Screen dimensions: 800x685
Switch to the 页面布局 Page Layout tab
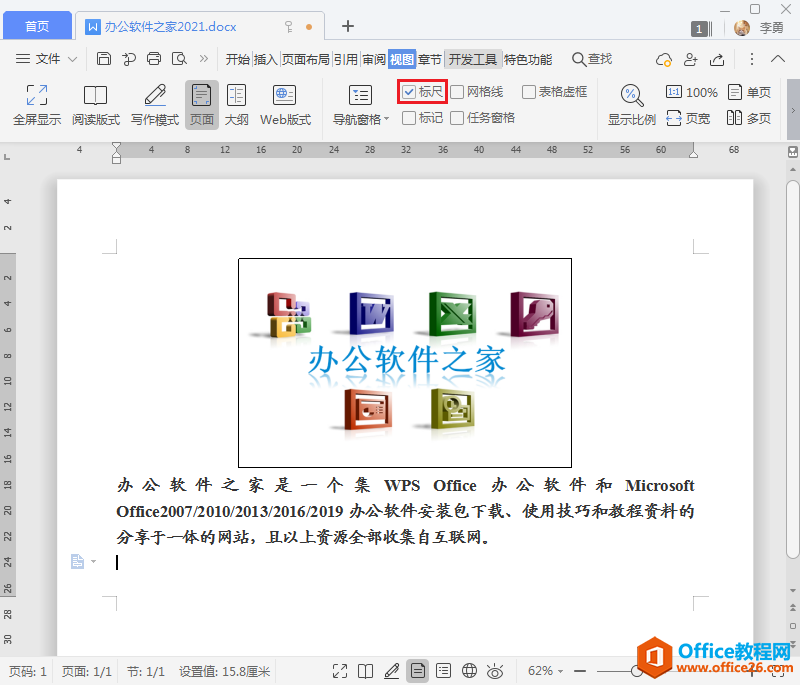tap(305, 59)
